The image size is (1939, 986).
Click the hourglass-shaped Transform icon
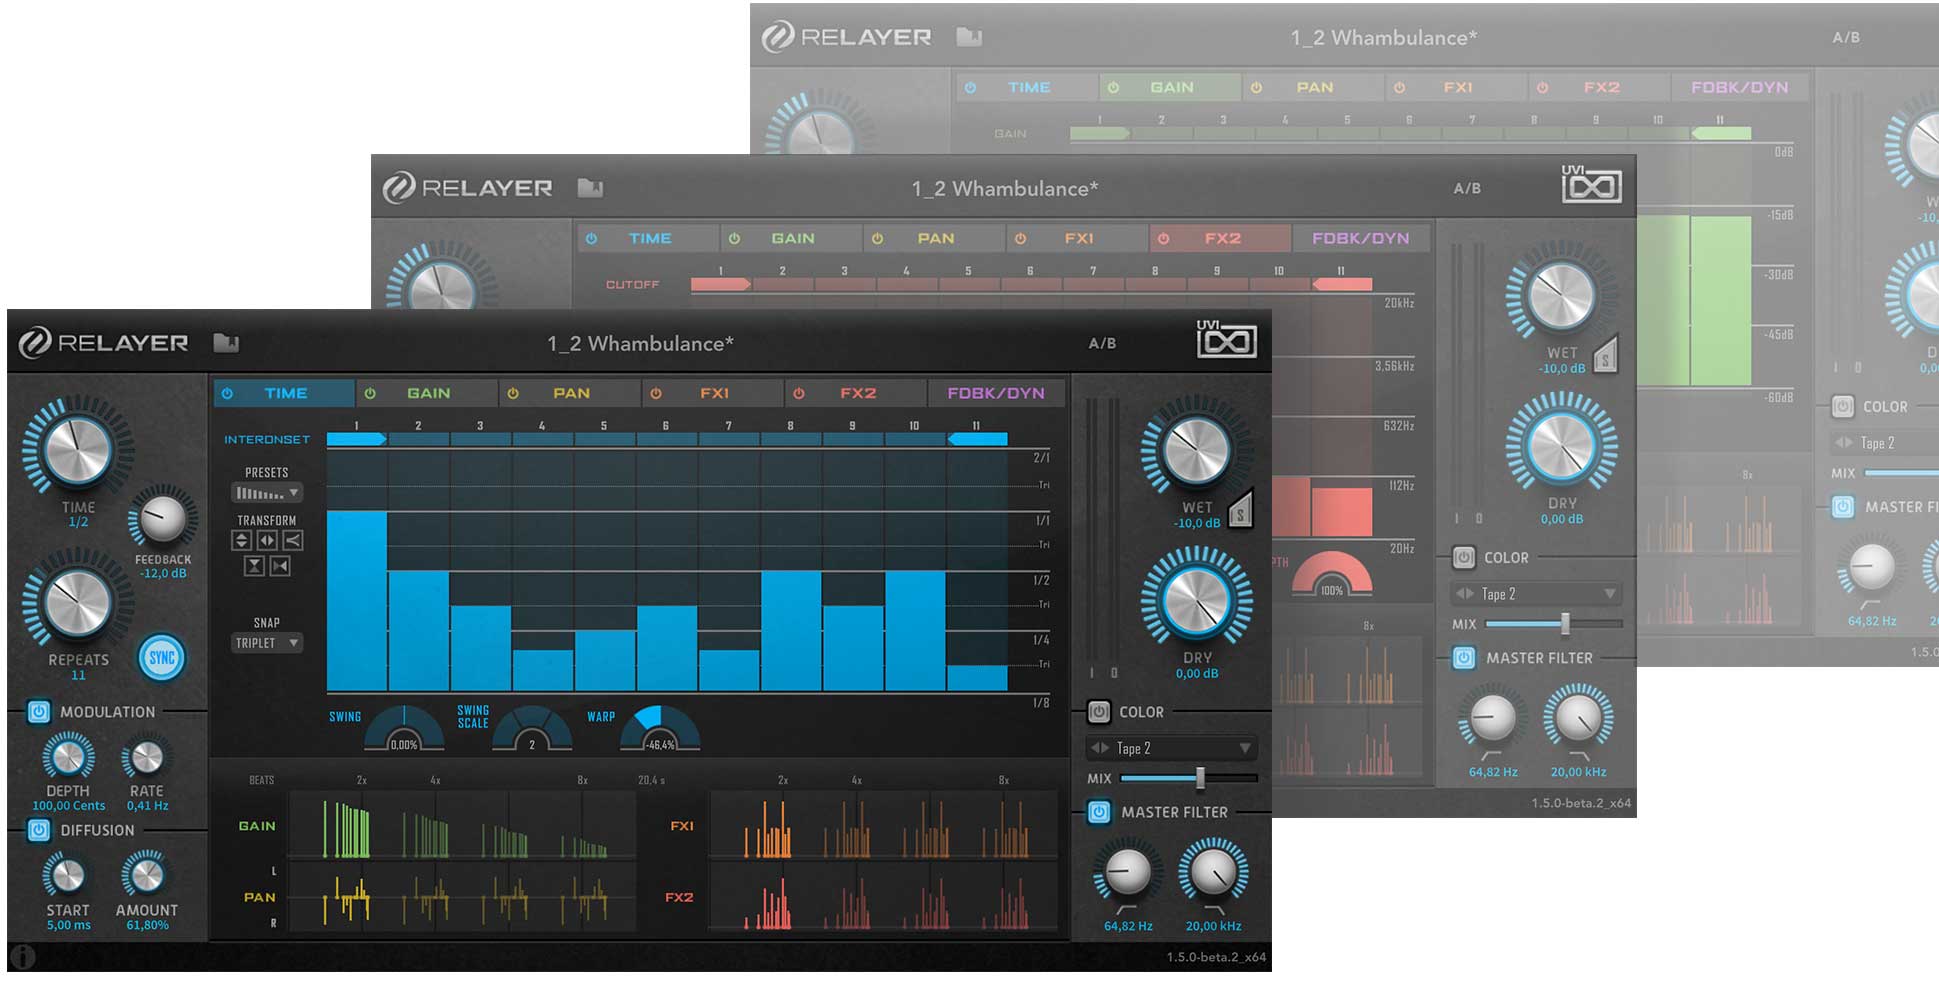(x=254, y=566)
